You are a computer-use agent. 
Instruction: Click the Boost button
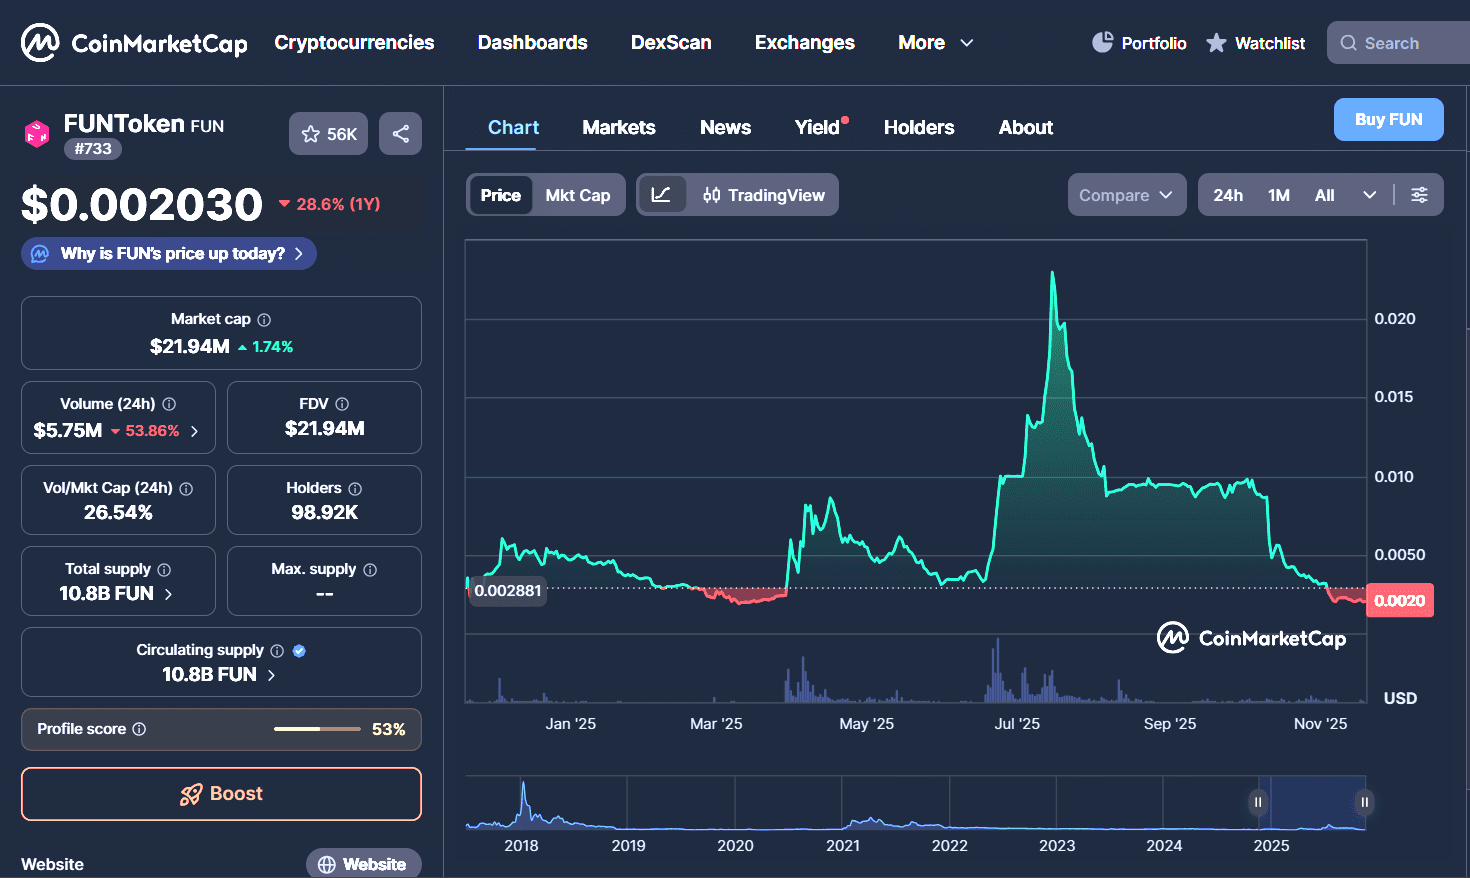pyautogui.click(x=221, y=794)
